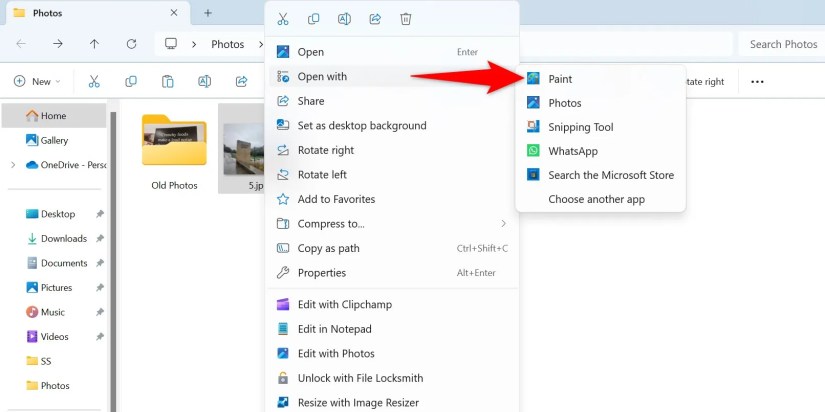
Task: Click the Copy icon in Explorer toolbar
Action: (131, 82)
